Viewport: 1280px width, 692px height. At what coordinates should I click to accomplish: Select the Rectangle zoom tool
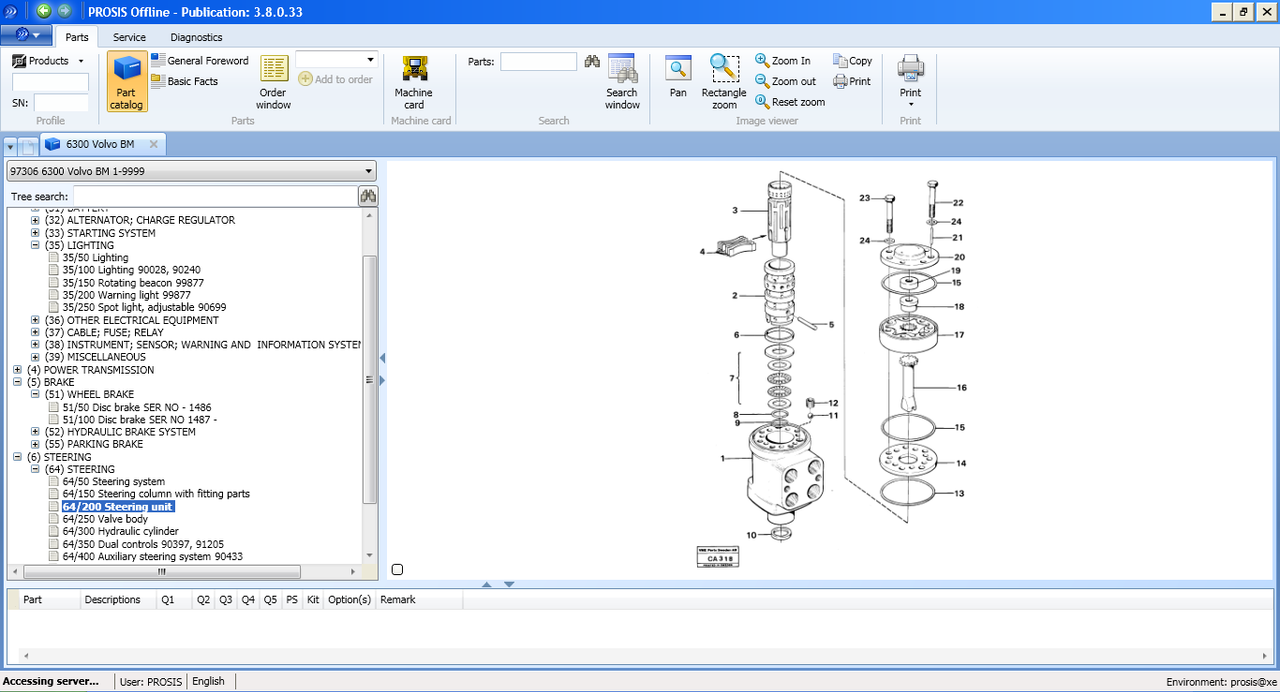pyautogui.click(x=724, y=82)
